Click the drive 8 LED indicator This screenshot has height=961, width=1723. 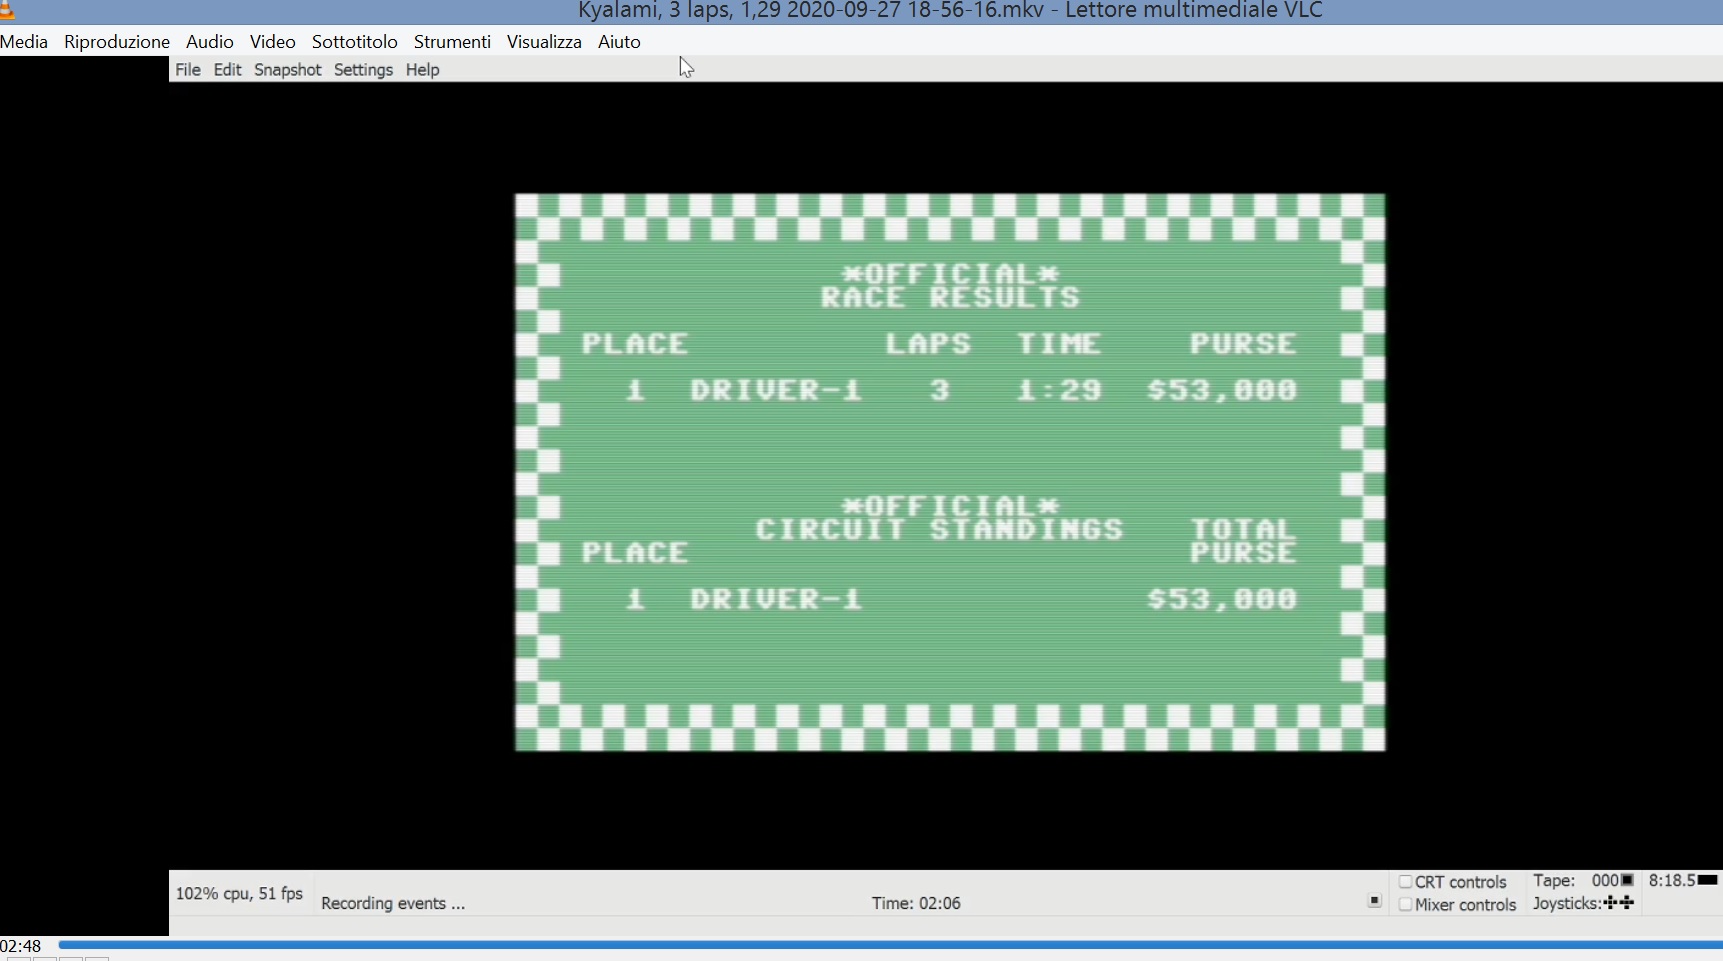click(1708, 880)
